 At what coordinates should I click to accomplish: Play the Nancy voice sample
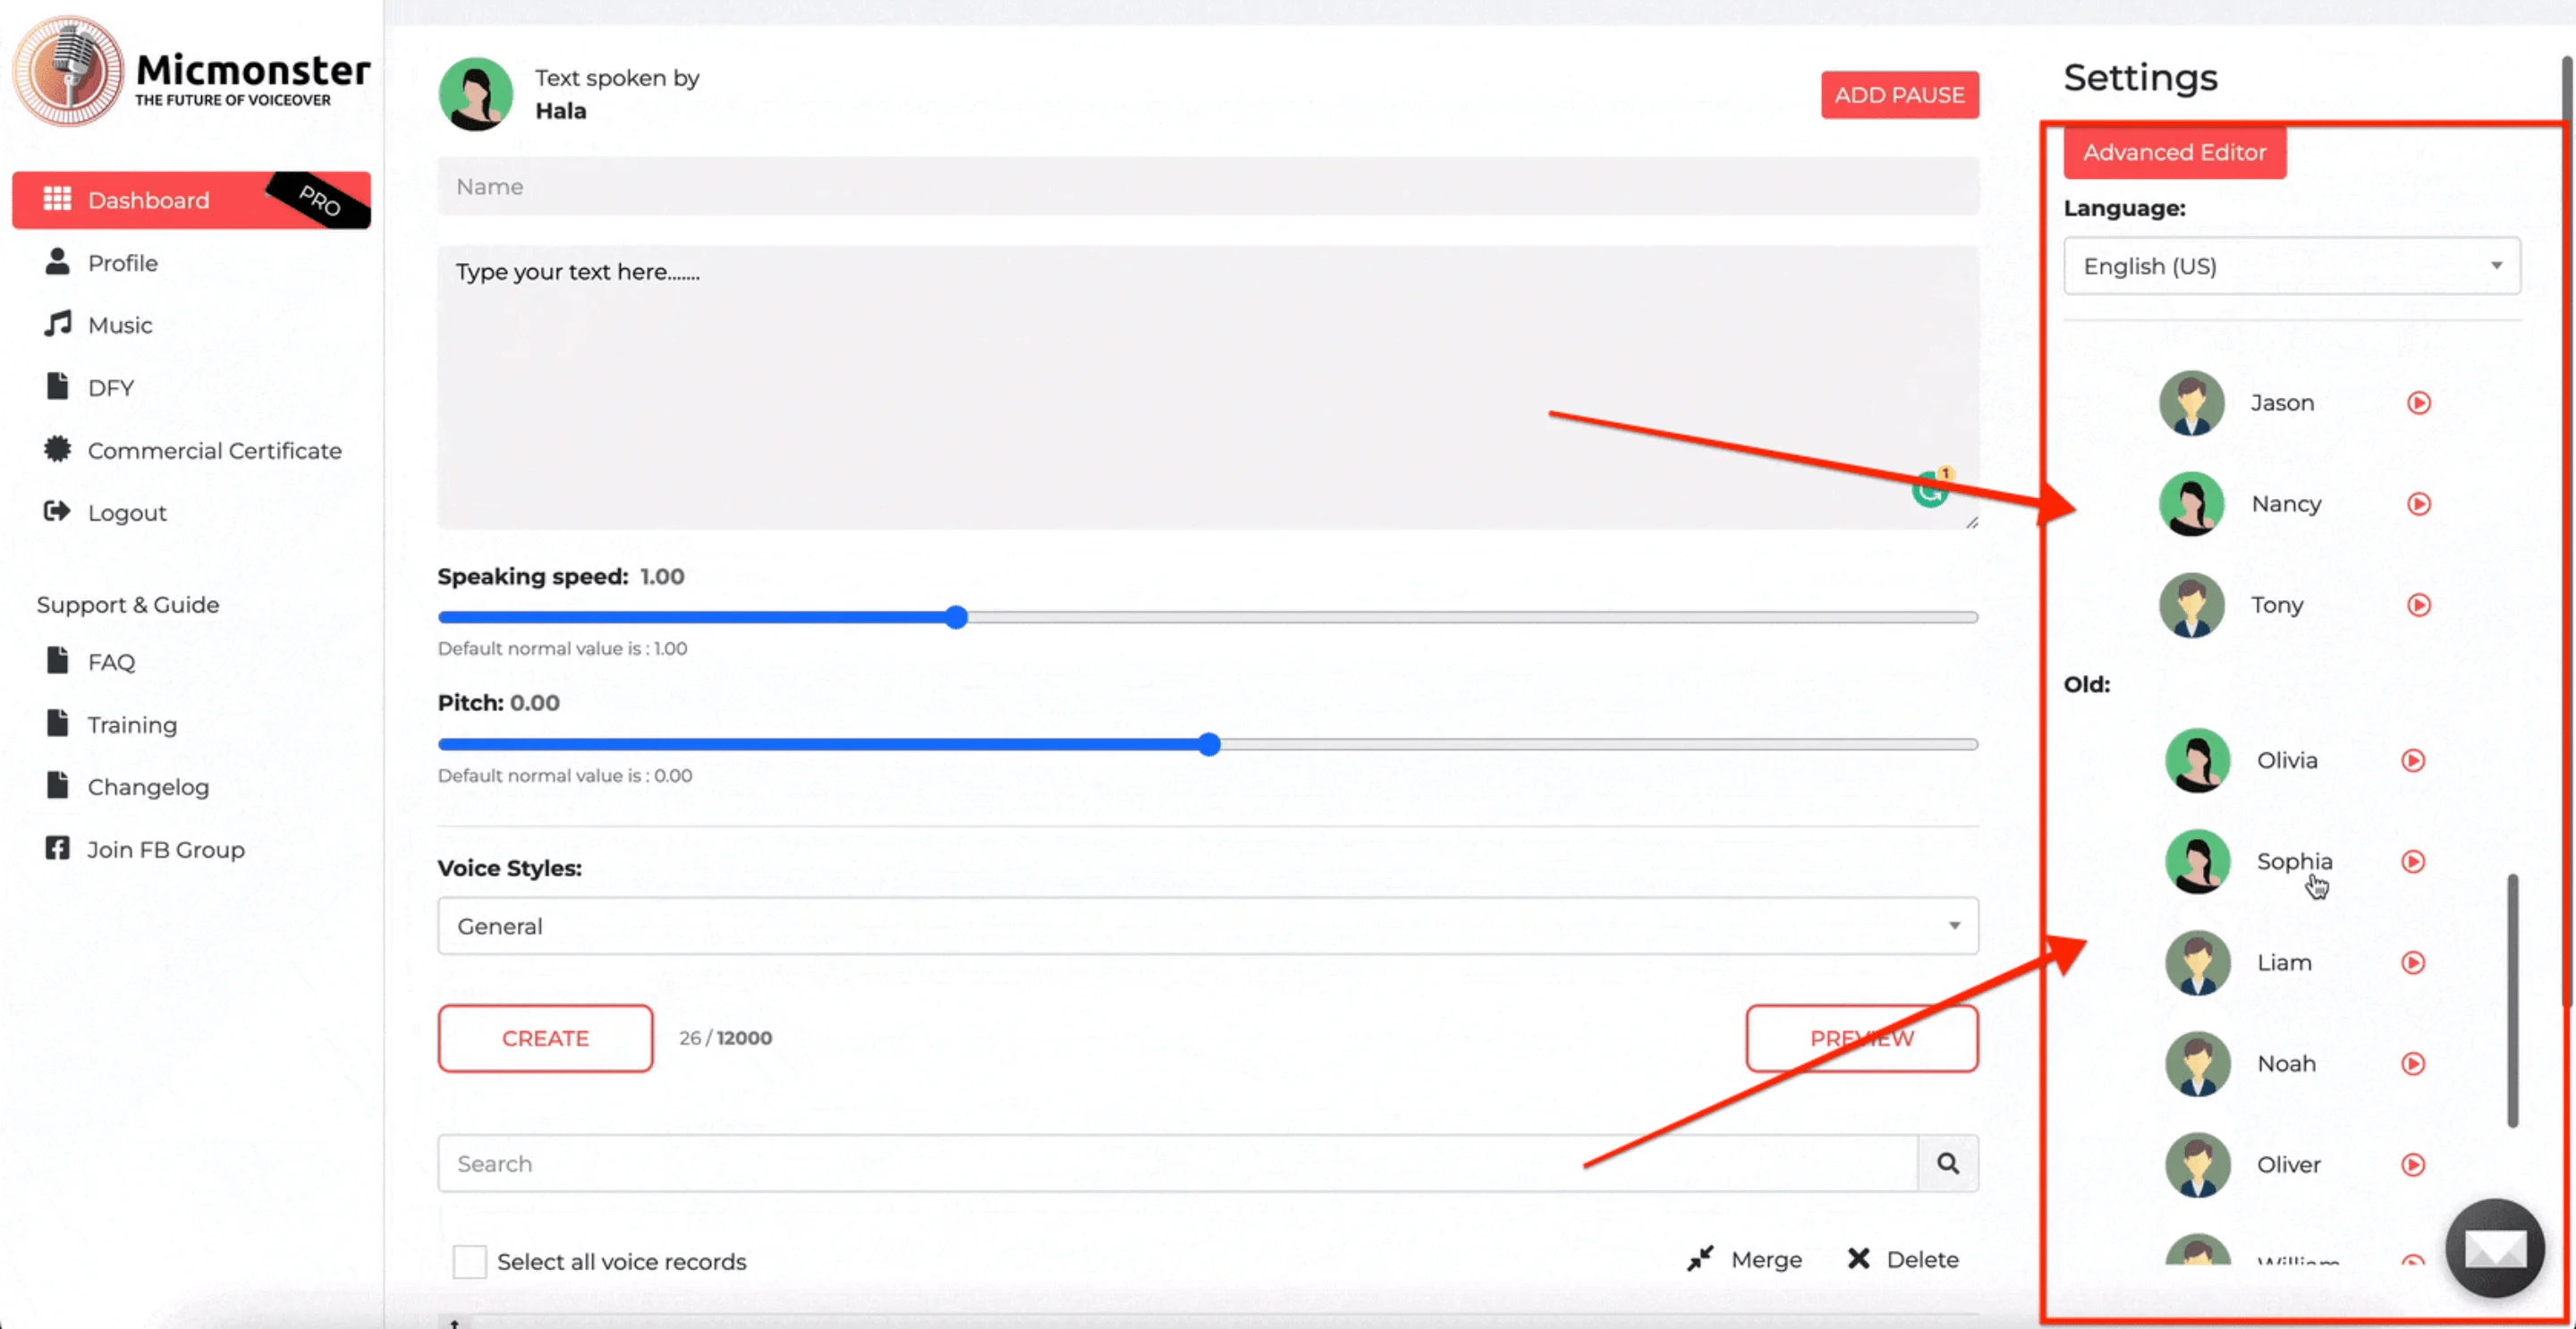[2419, 504]
